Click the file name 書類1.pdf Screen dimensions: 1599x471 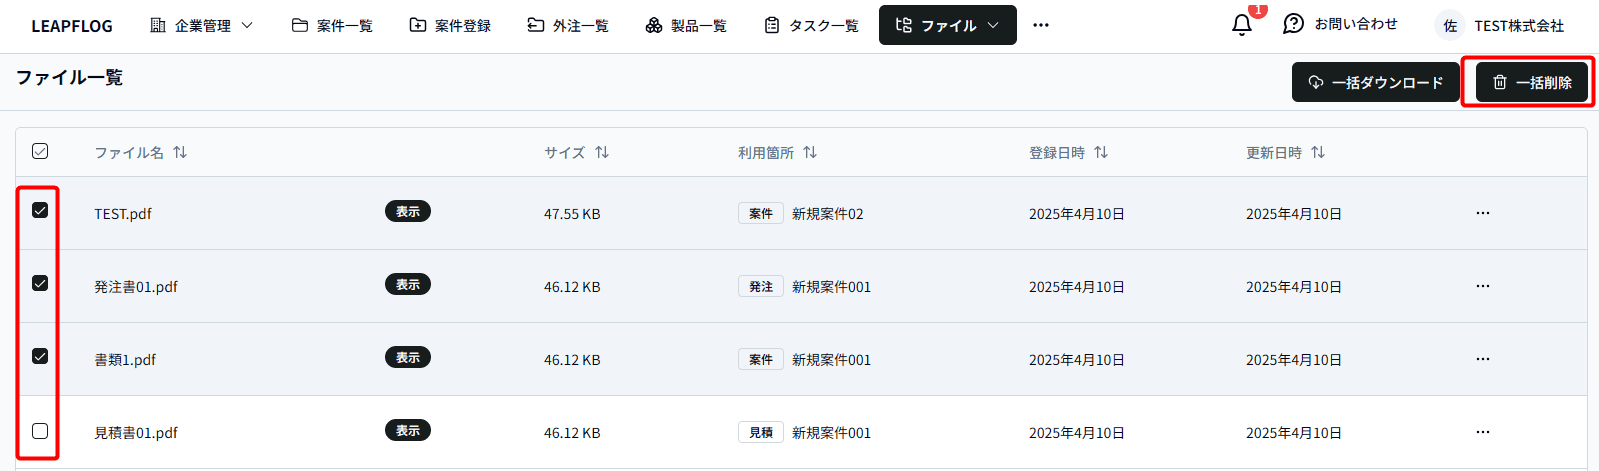click(125, 360)
